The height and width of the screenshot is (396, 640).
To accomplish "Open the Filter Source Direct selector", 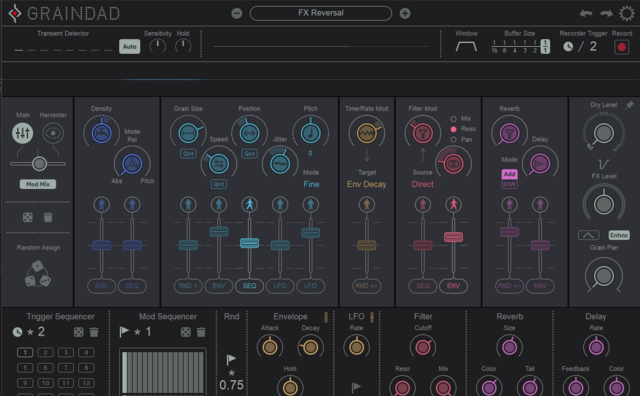I will tap(422, 184).
